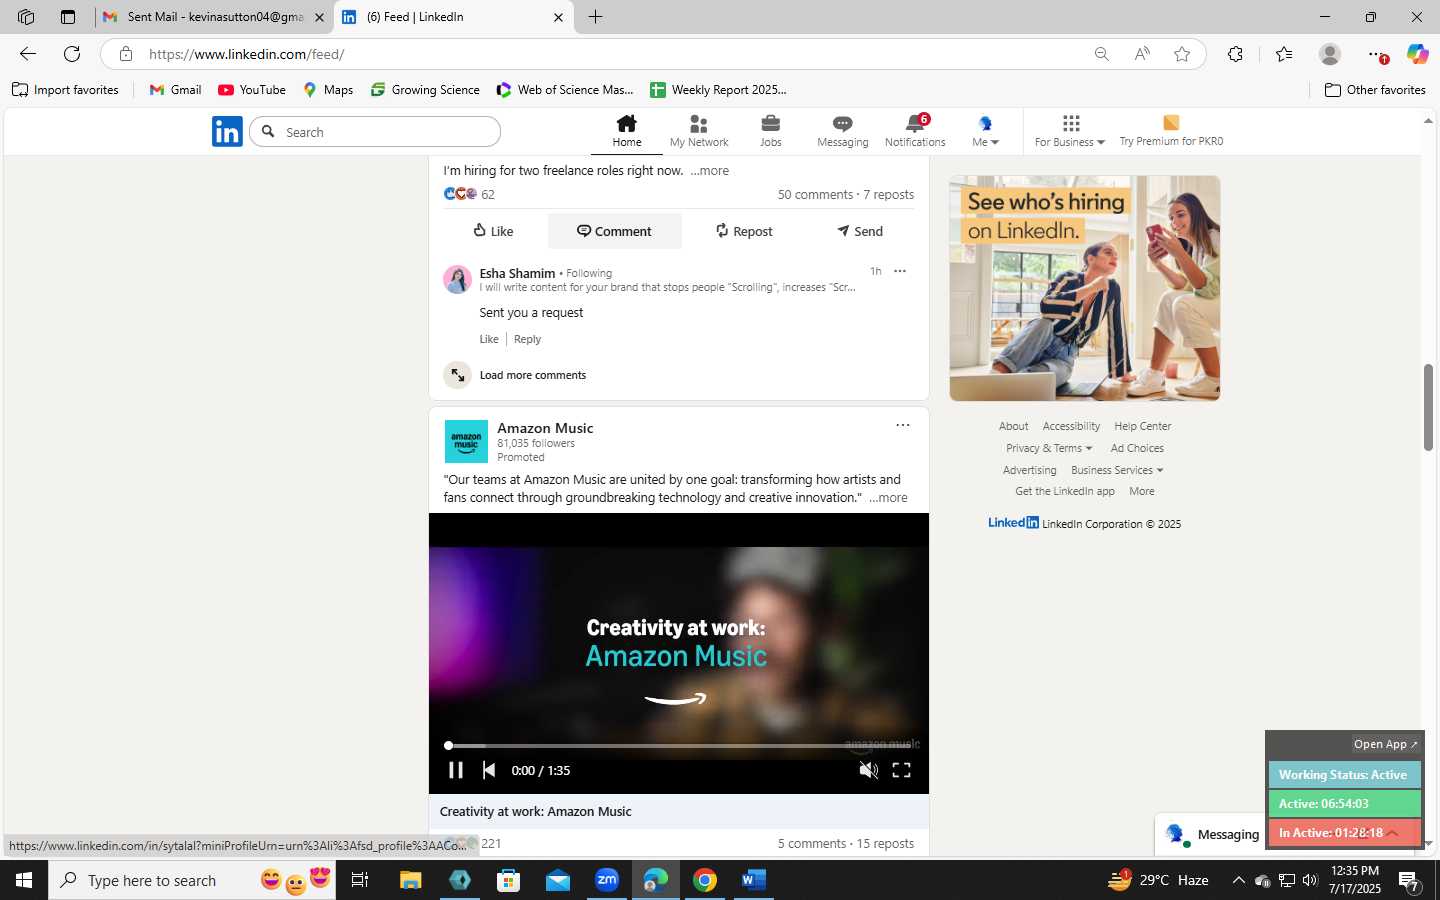The height and width of the screenshot is (900, 1440).
Task: Click the browser address bar URL
Action: pyautogui.click(x=247, y=54)
